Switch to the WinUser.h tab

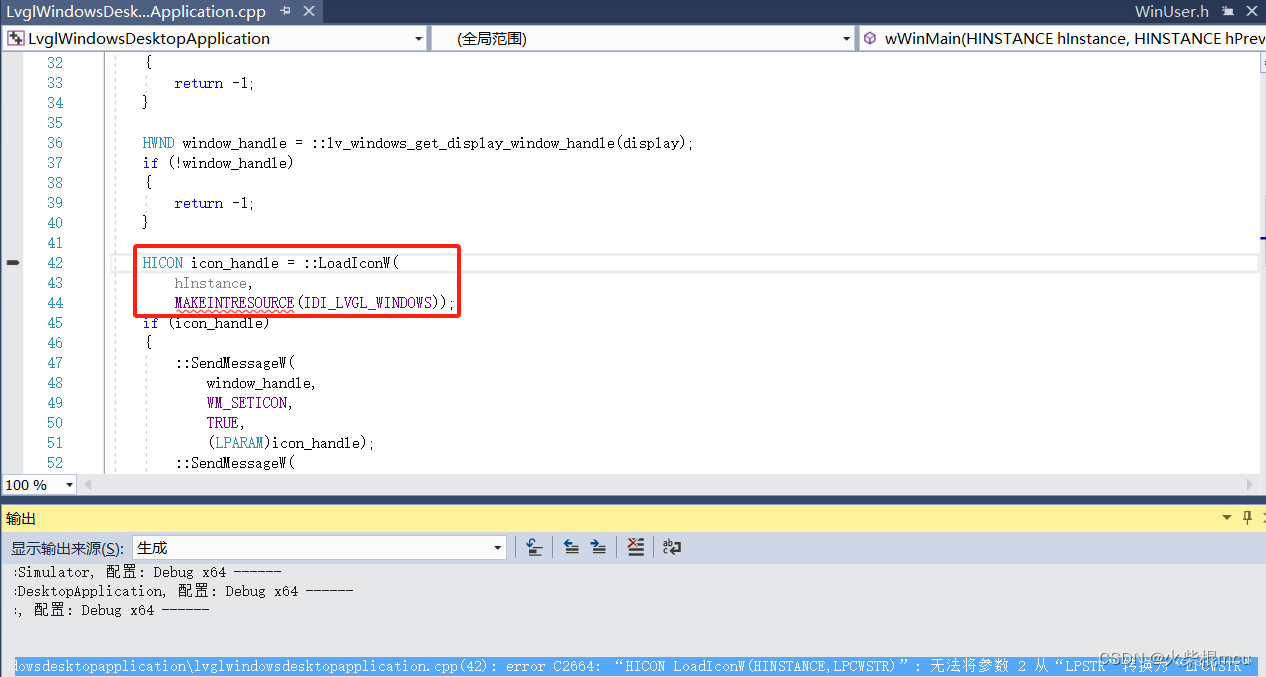(x=1171, y=11)
